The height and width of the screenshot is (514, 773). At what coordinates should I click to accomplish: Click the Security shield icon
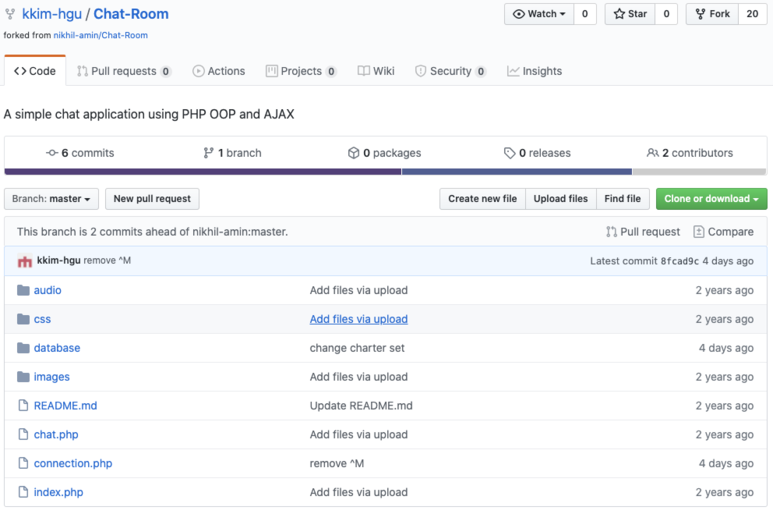point(421,71)
